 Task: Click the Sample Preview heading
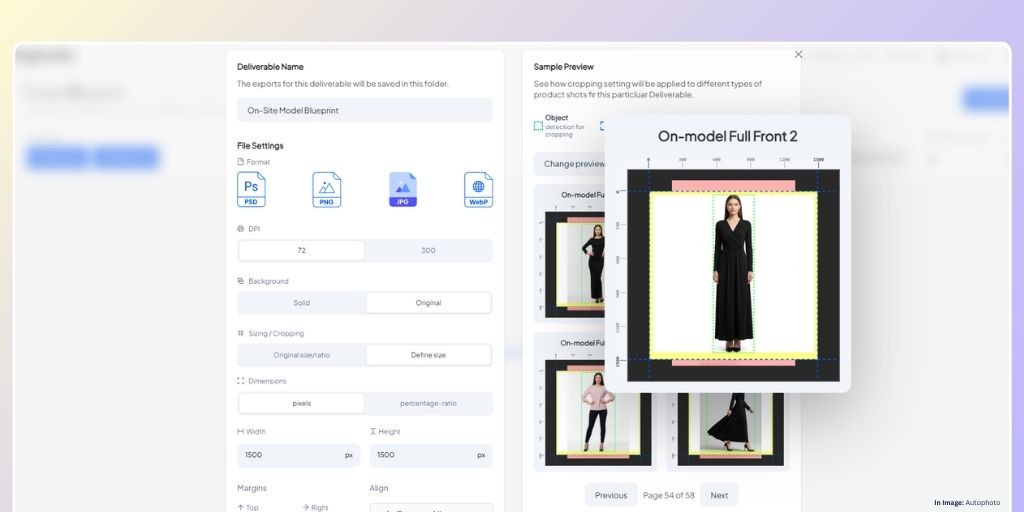(x=564, y=67)
